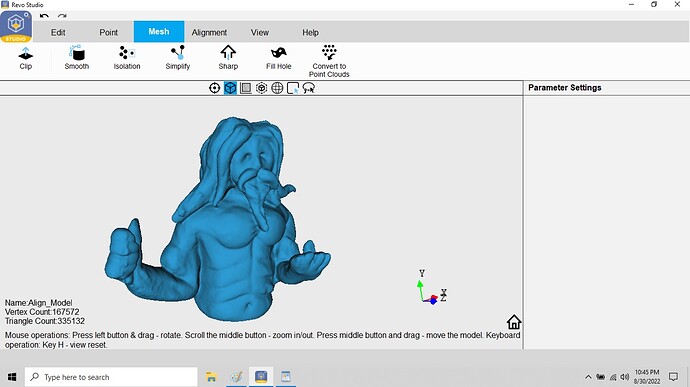Open the Help tab
This screenshot has width=690, height=387.
point(310,32)
